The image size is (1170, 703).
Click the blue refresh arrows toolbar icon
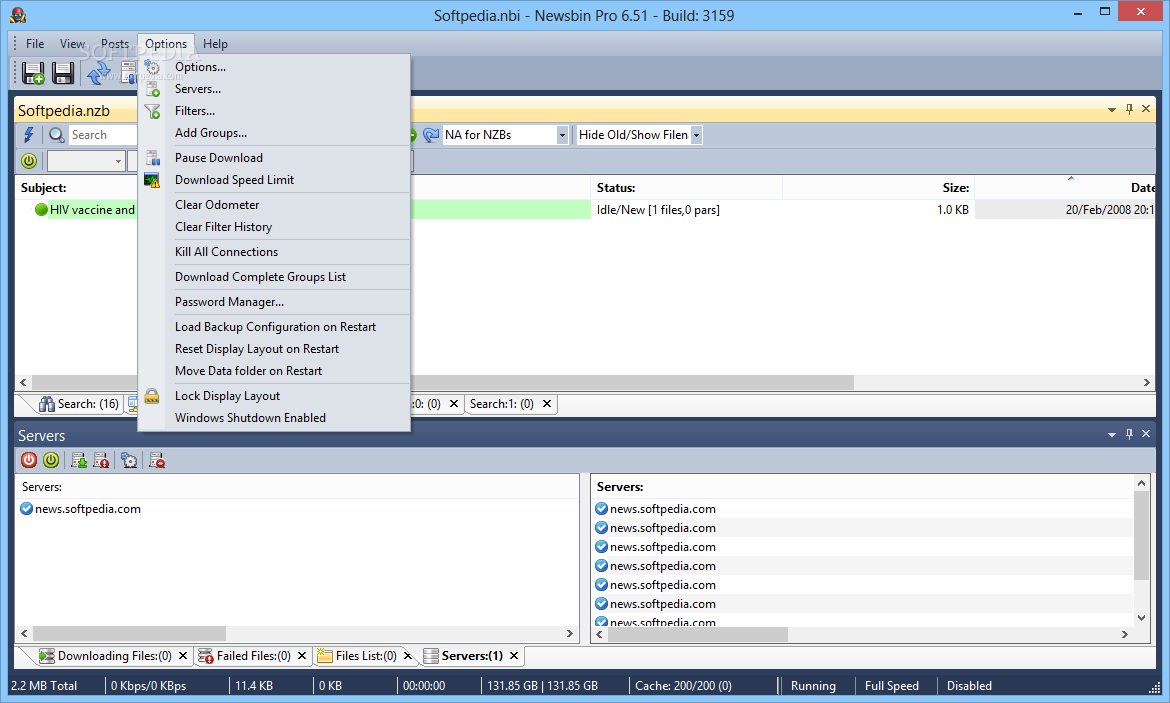(x=98, y=73)
